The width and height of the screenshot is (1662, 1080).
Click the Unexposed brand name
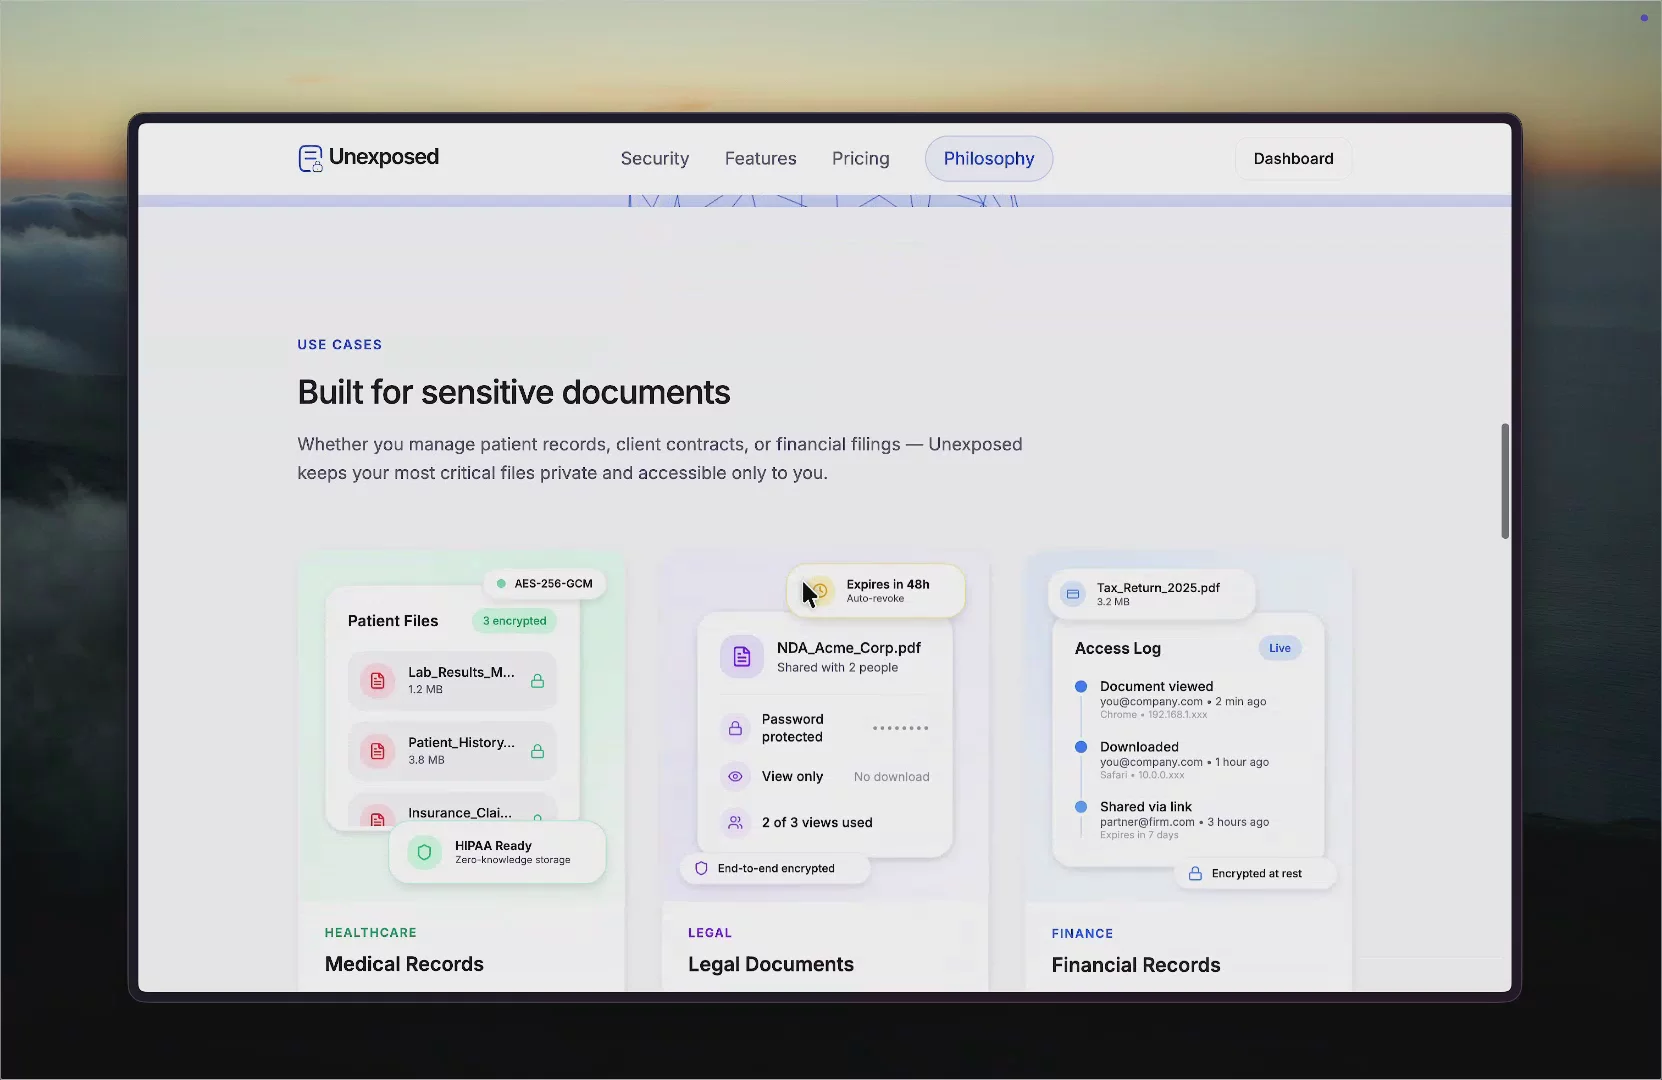(x=384, y=157)
